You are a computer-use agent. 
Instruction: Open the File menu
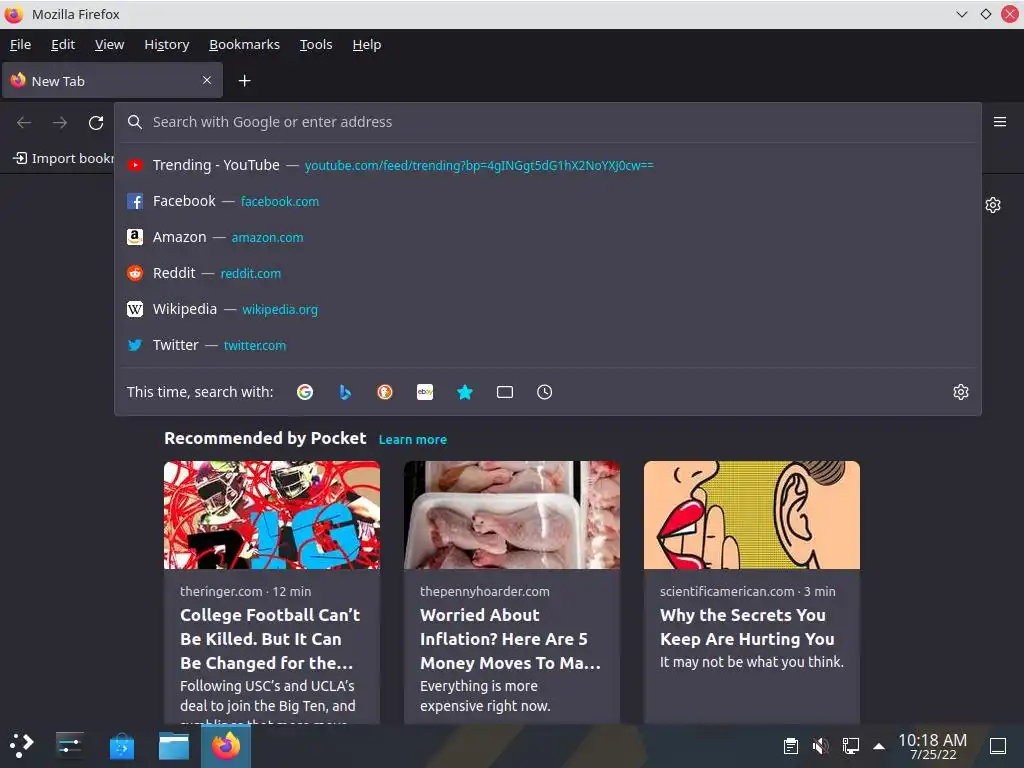click(x=20, y=44)
